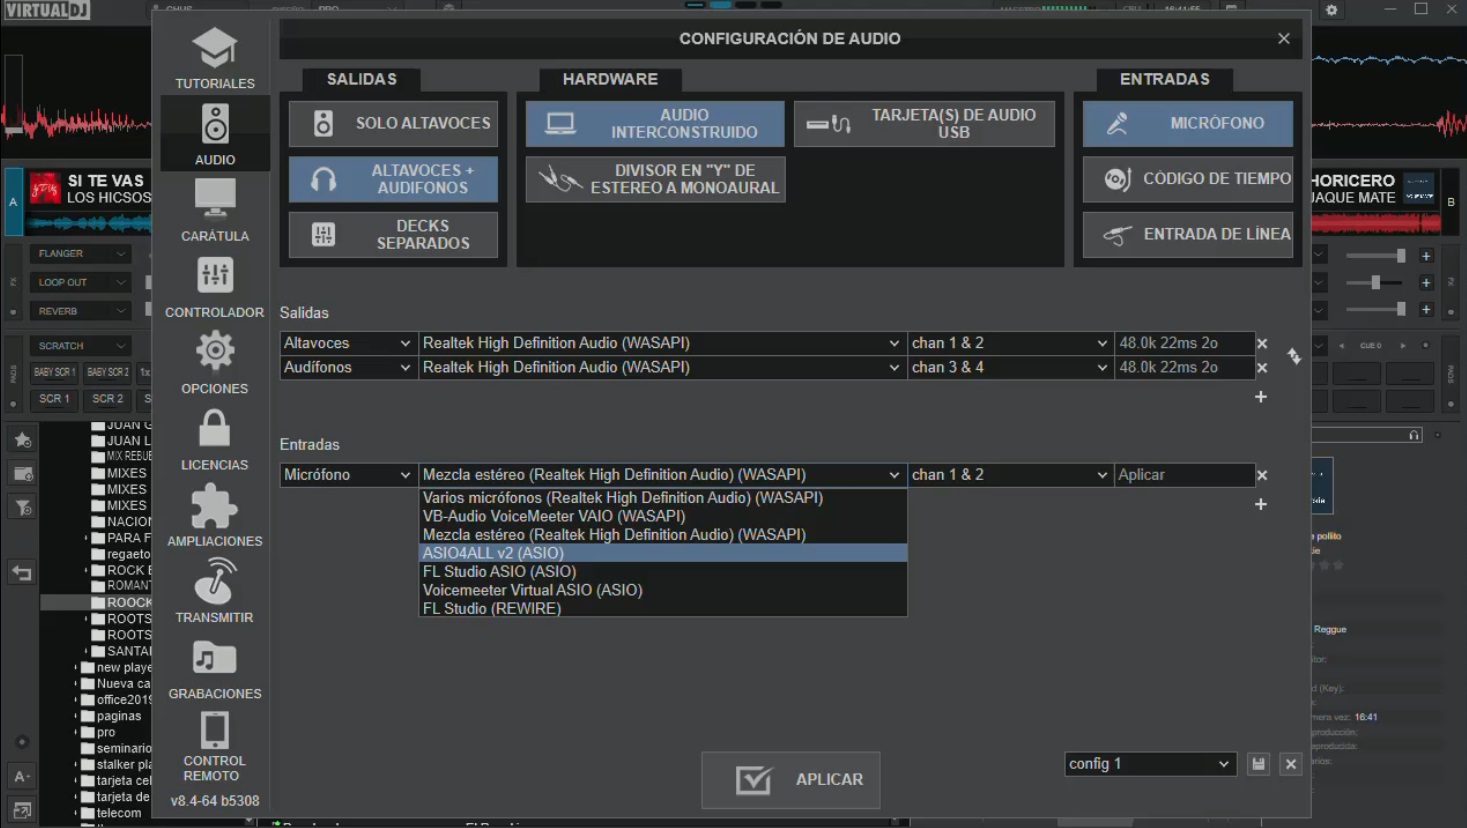Open the FLANGER effect dropdown
Image resolution: width=1467 pixels, height=828 pixels.
[x=81, y=254]
